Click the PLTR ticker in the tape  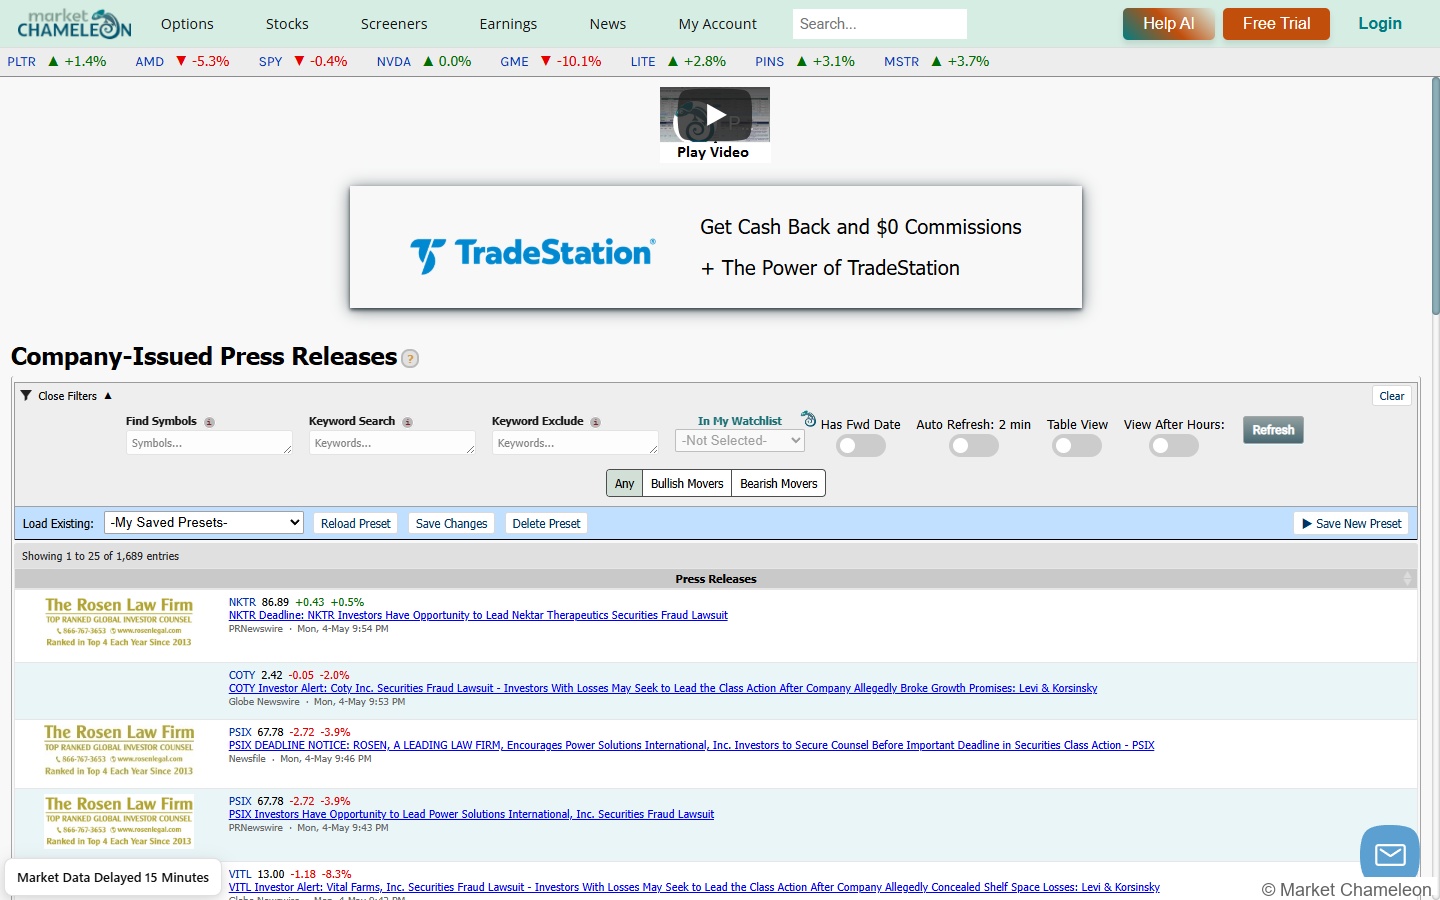pyautogui.click(x=21, y=62)
